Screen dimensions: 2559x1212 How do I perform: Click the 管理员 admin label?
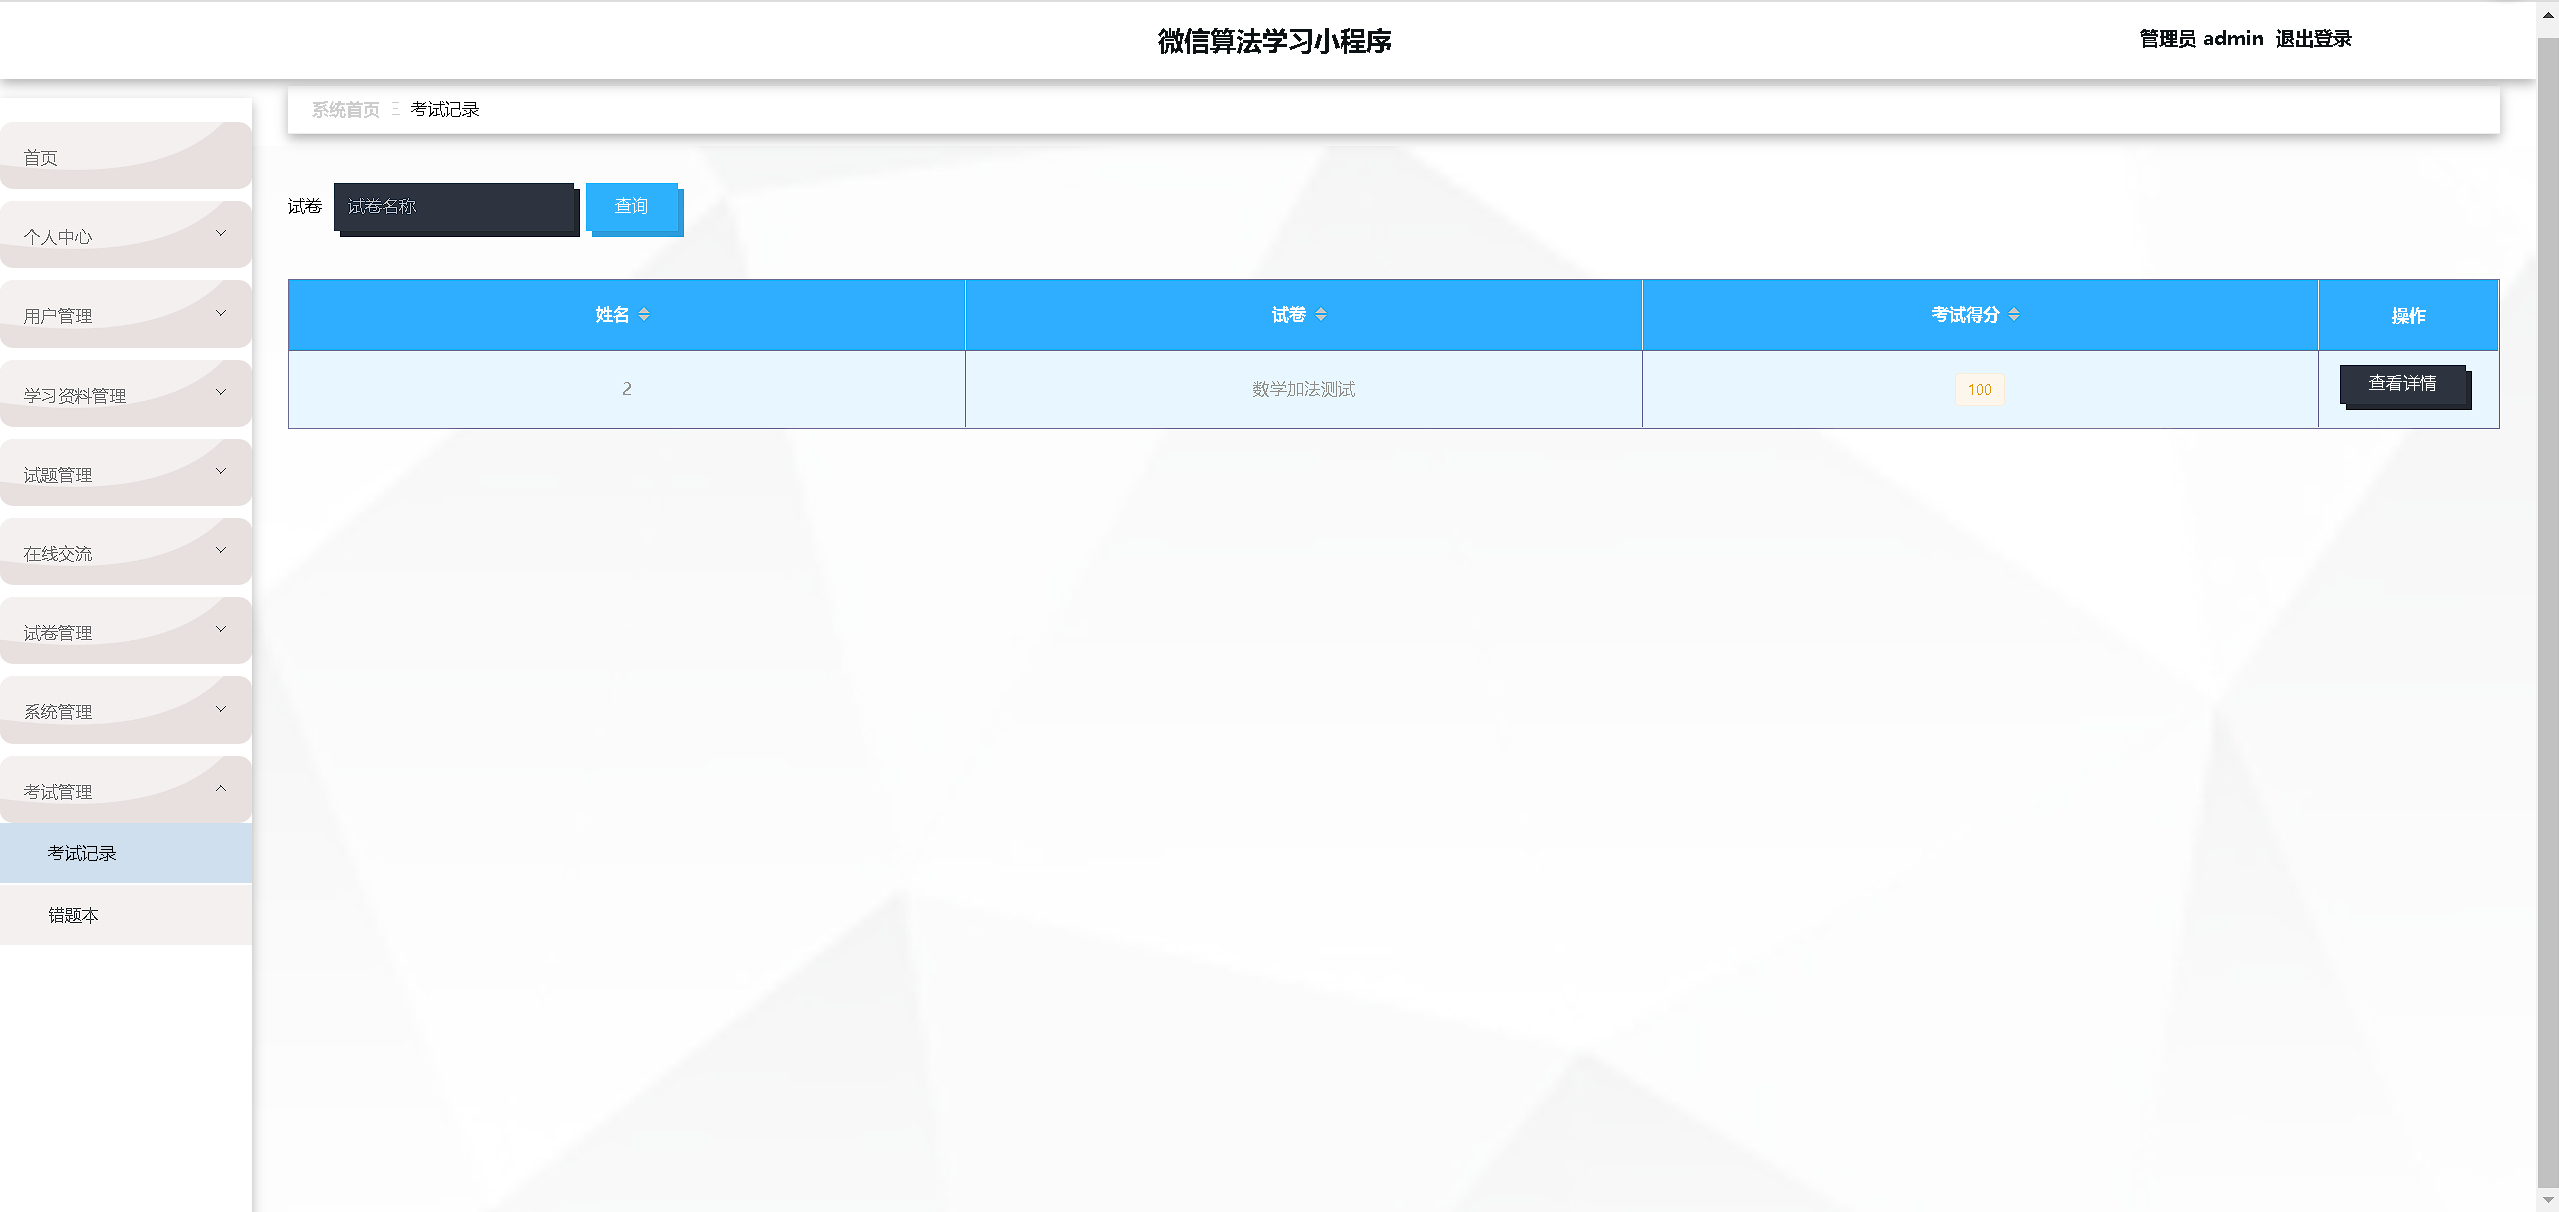click(x=2201, y=39)
